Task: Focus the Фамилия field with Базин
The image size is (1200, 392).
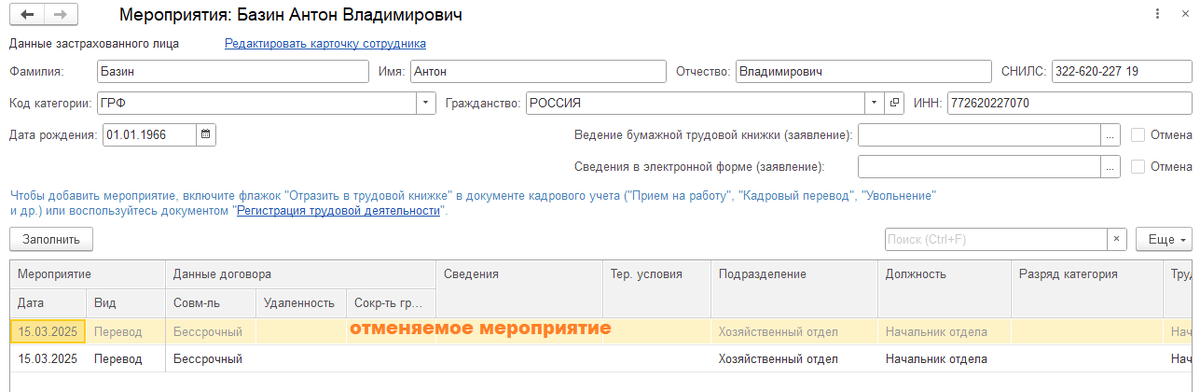Action: click(x=232, y=71)
